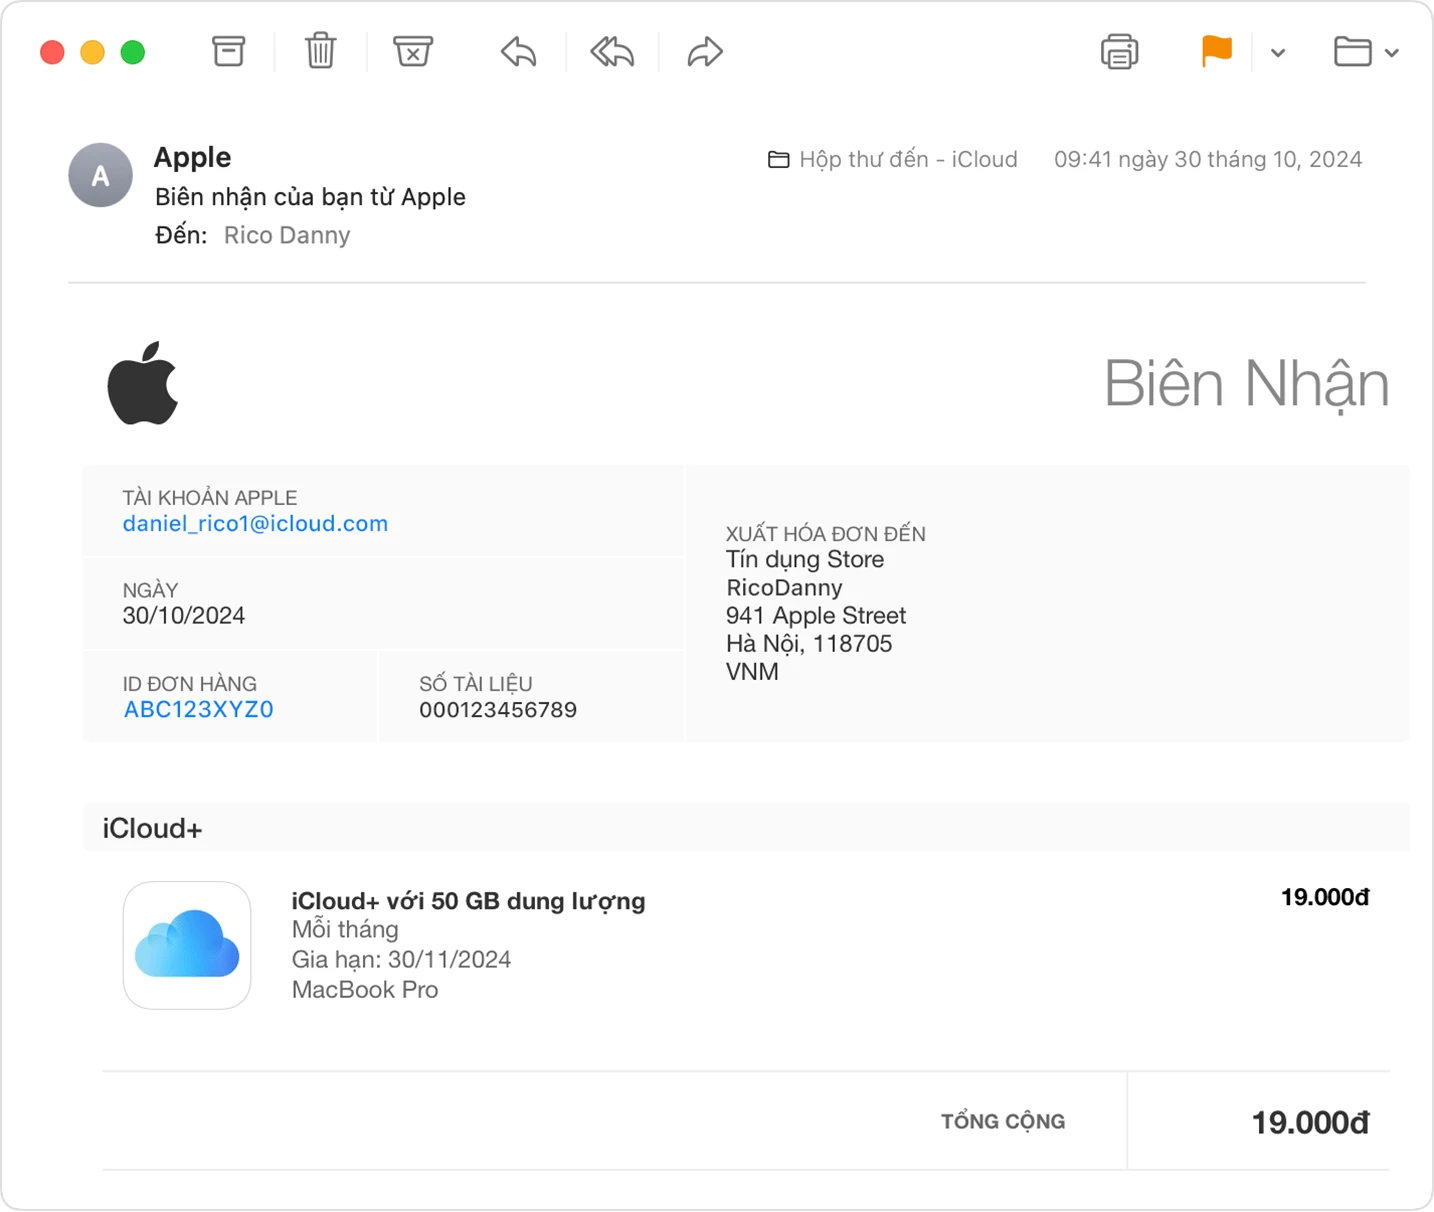Select recipient Rico Danny

point(287,234)
